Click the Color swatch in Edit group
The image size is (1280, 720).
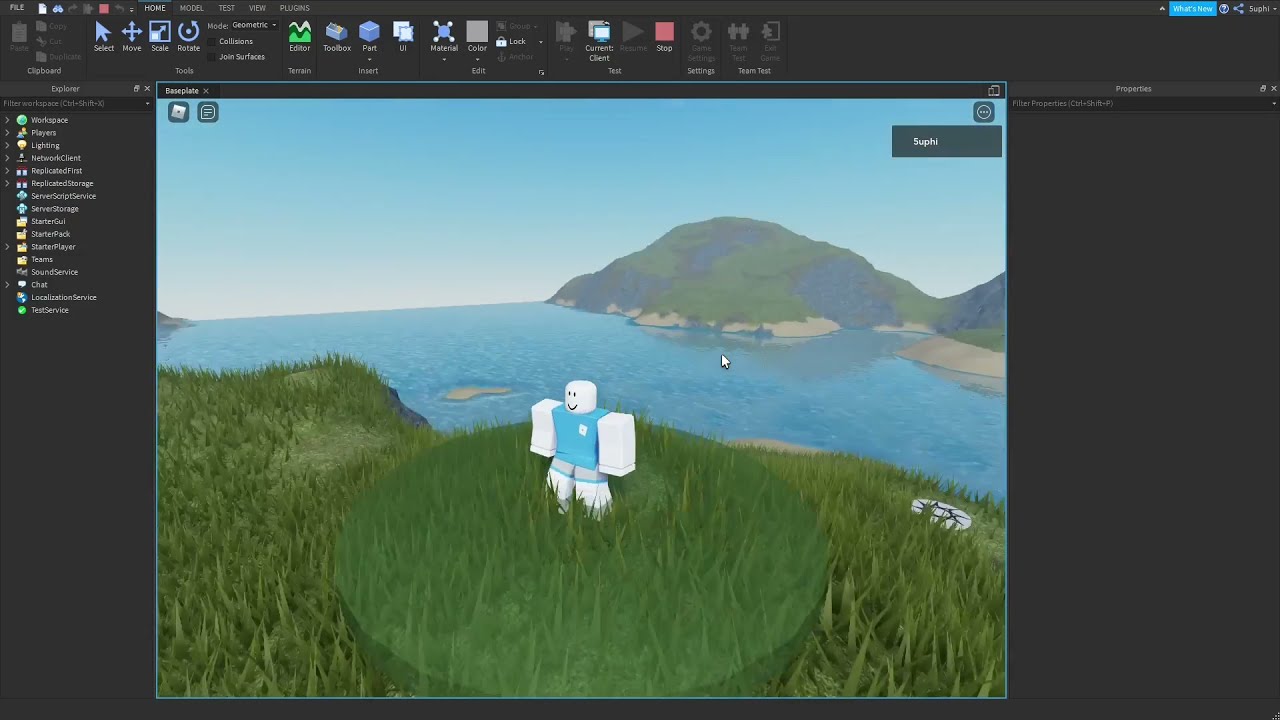pos(477,32)
